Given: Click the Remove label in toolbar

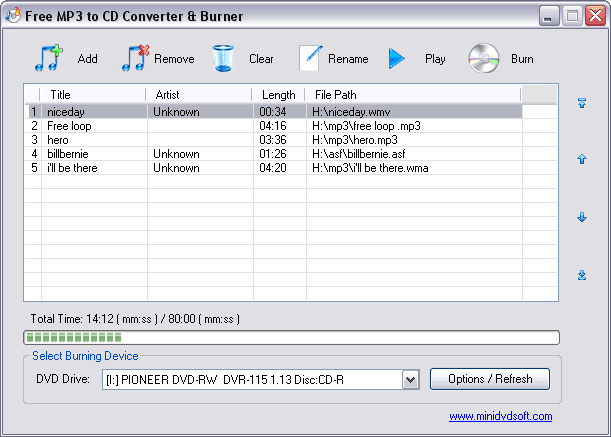Looking at the screenshot, I should click(174, 59).
